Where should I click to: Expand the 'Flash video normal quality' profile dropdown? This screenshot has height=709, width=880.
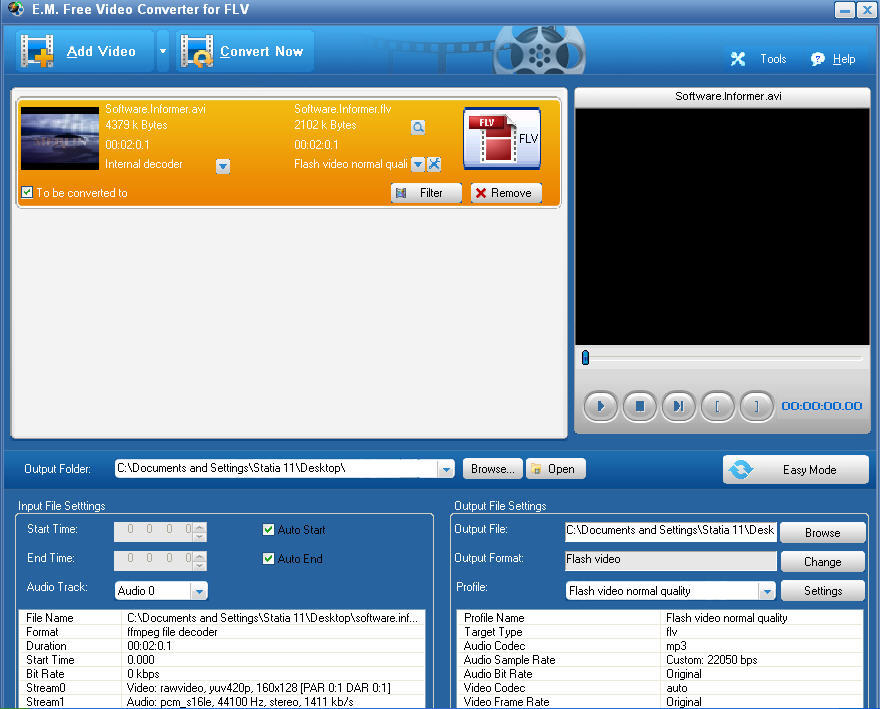click(767, 590)
